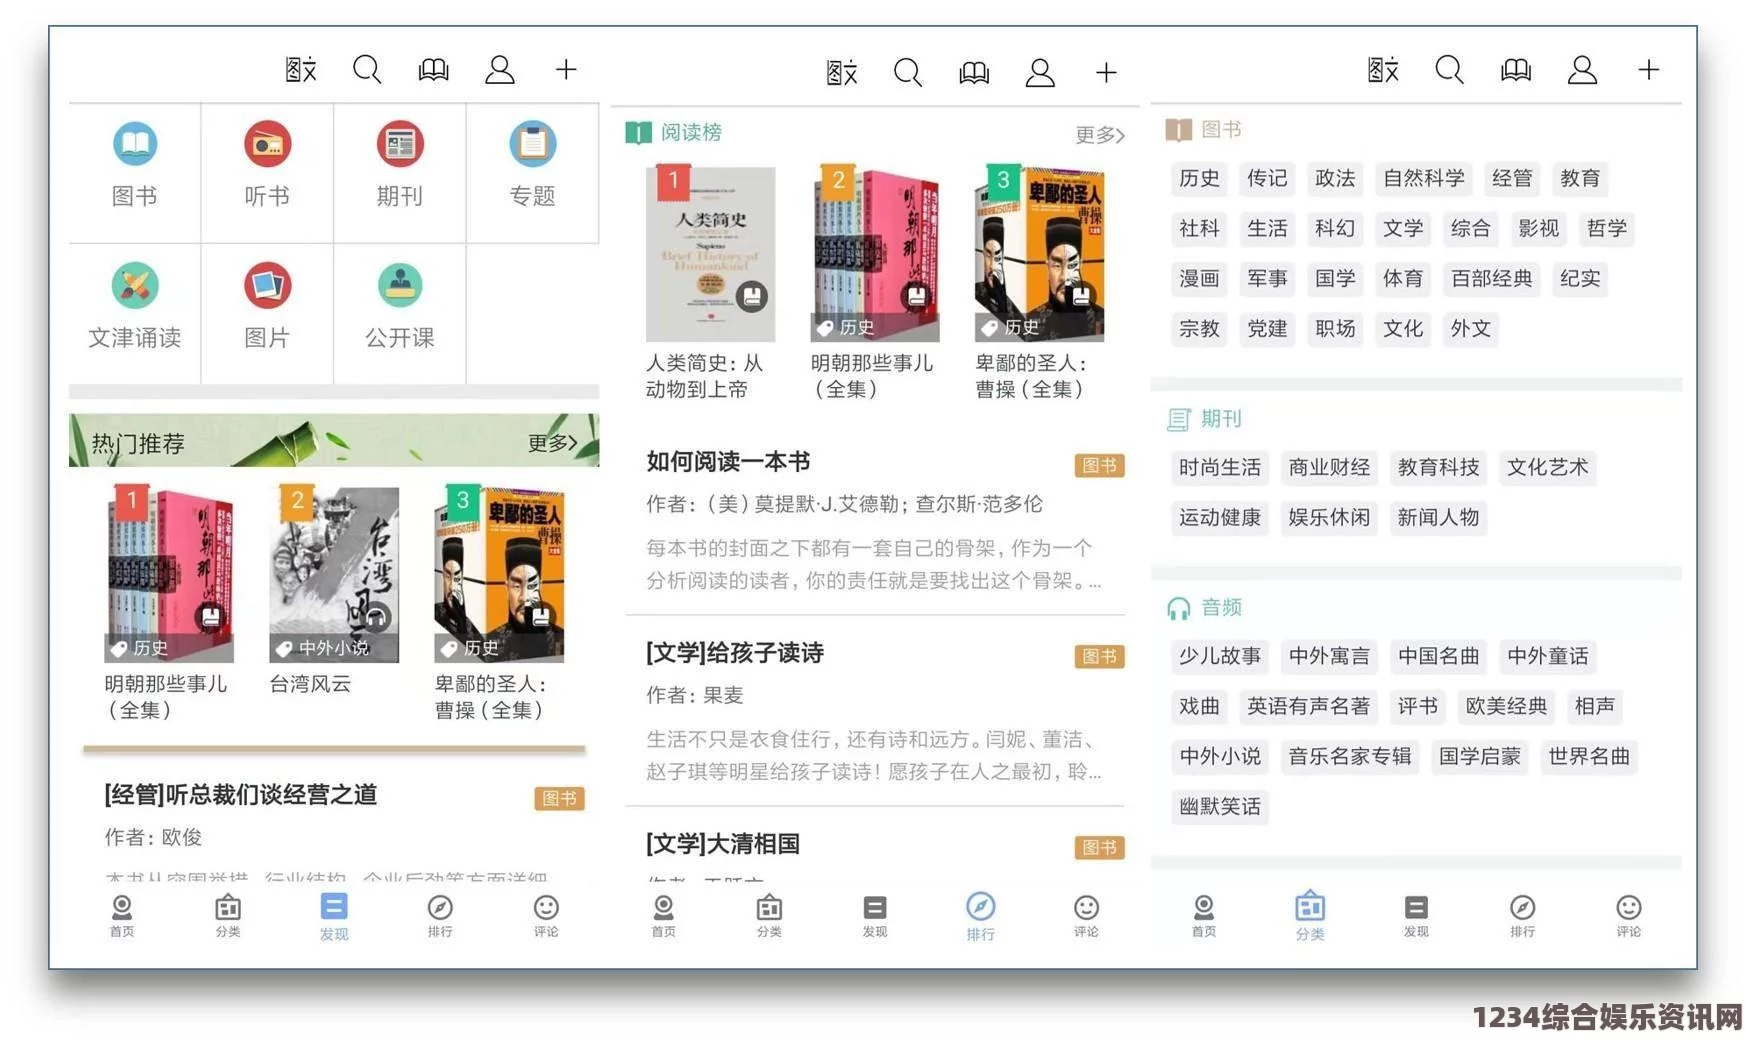
Task: Tap bookshelf icon in left screen header
Action: click(x=433, y=70)
